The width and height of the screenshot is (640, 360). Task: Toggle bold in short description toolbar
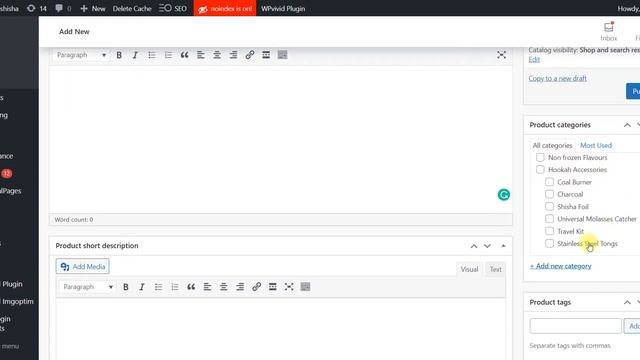pos(126,287)
